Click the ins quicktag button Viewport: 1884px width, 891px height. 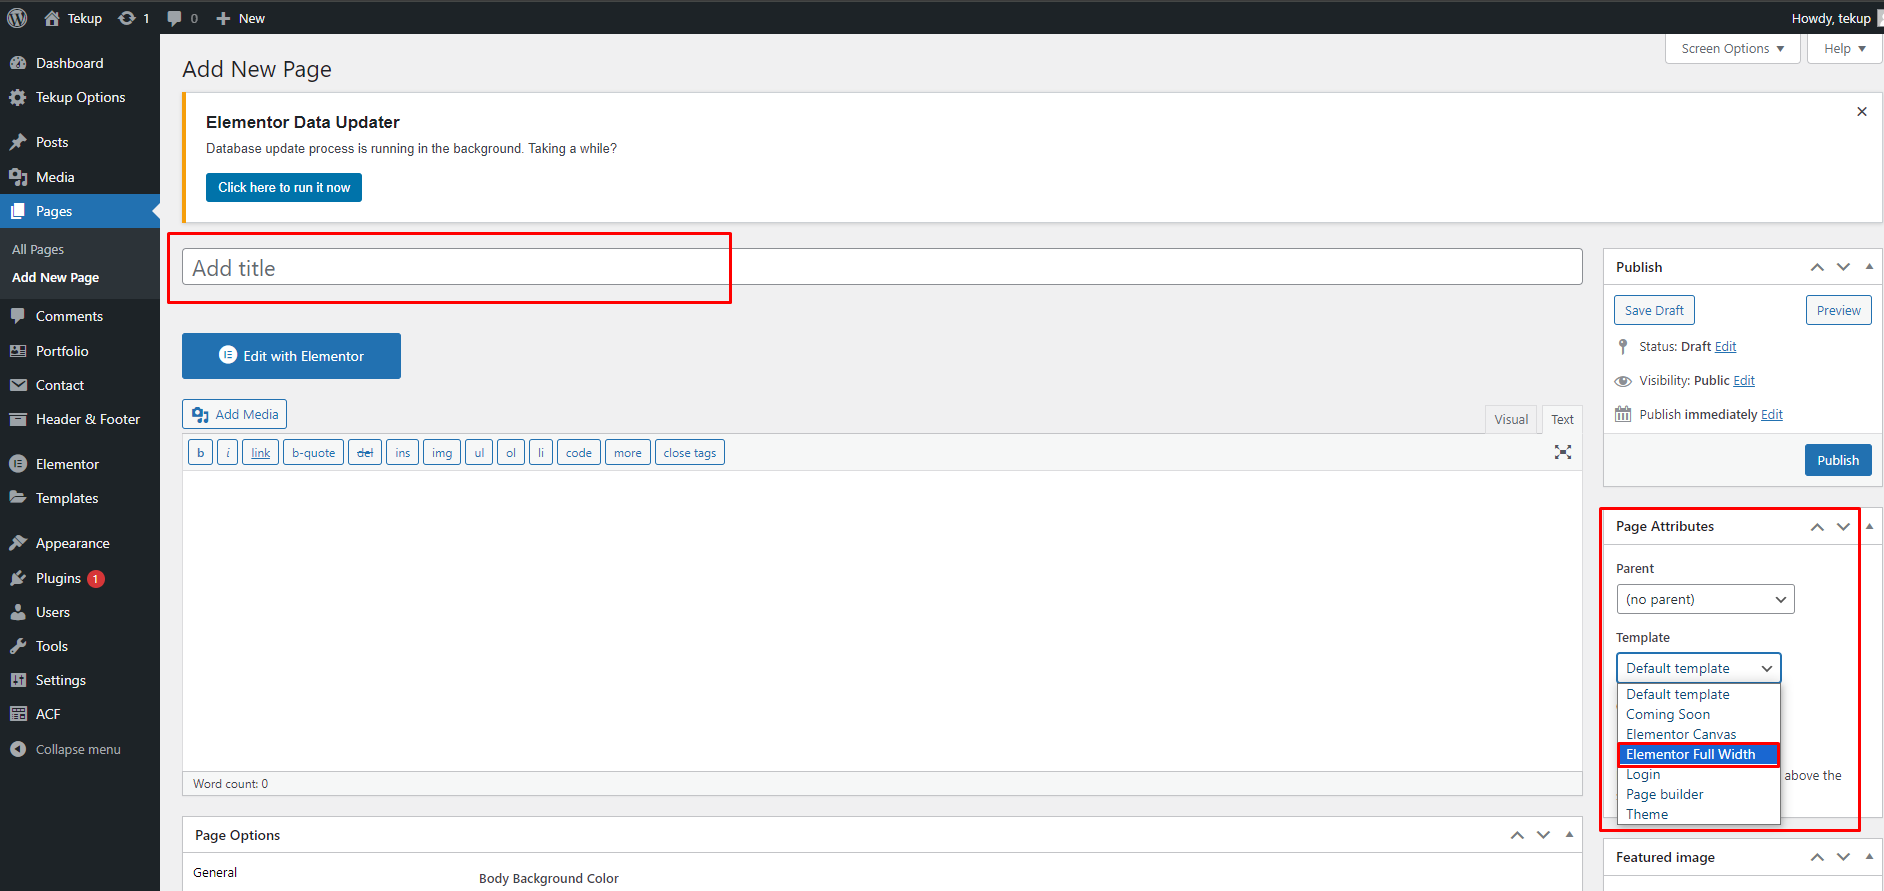click(x=402, y=453)
